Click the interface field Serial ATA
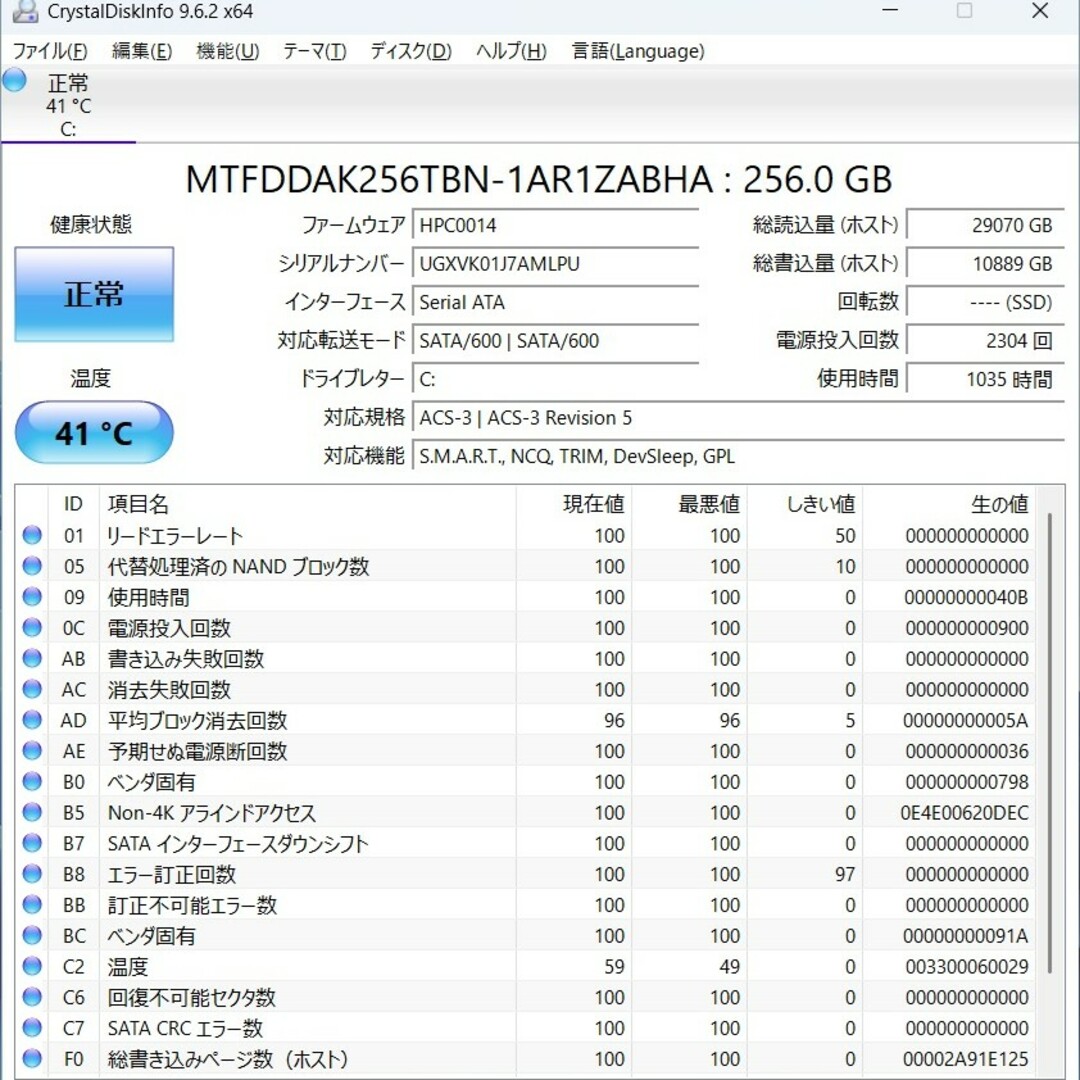Screen dimensions: 1080x1080 (556, 302)
